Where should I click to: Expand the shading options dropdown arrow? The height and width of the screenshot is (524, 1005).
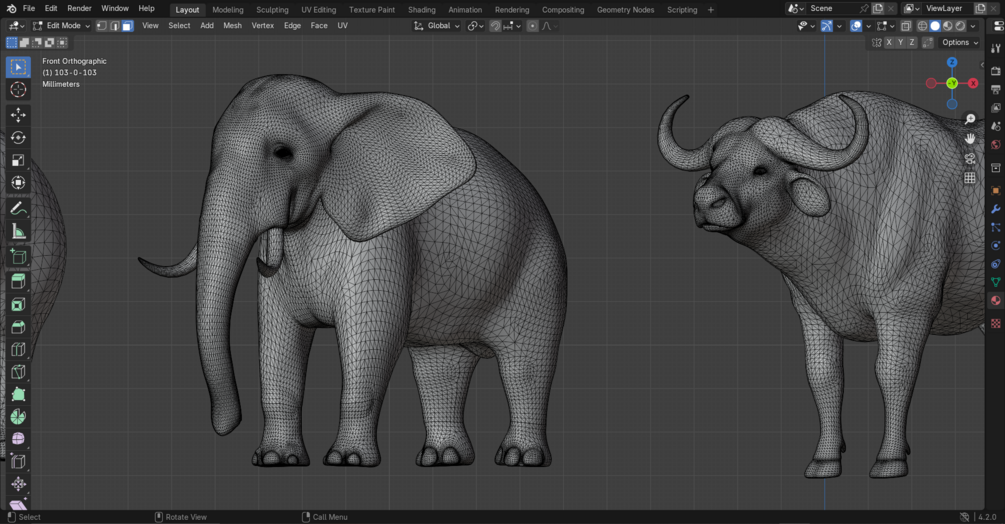973,26
